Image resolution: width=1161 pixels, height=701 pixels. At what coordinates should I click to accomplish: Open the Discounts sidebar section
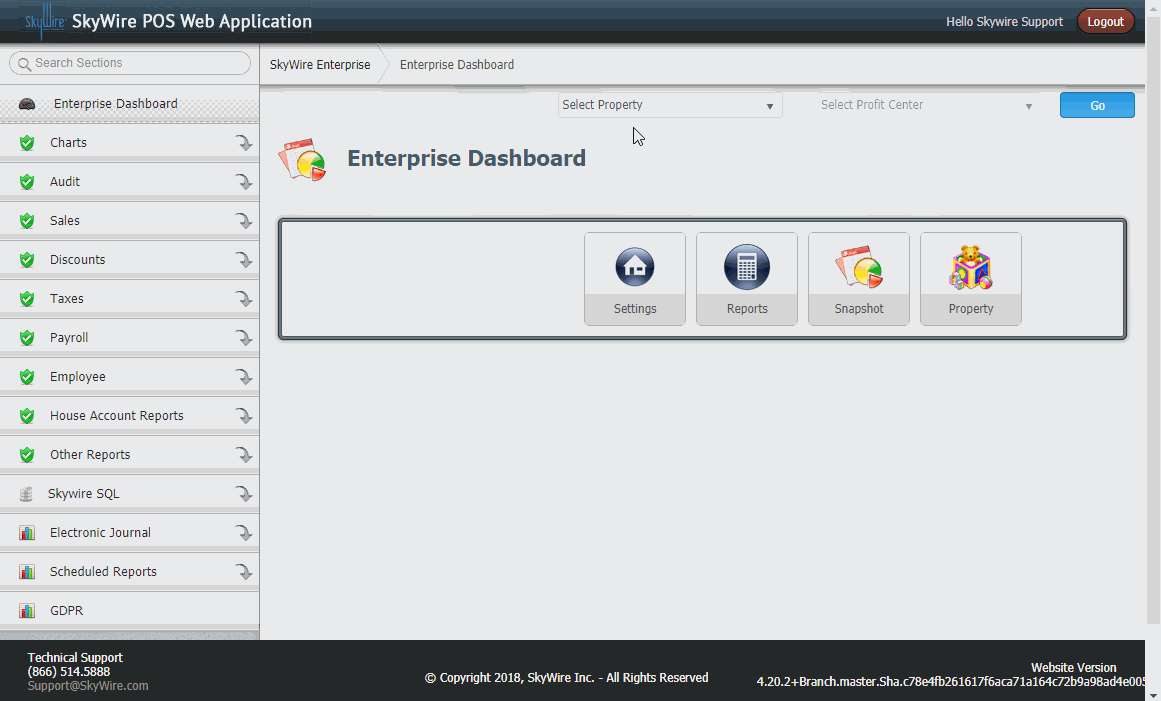tap(130, 260)
